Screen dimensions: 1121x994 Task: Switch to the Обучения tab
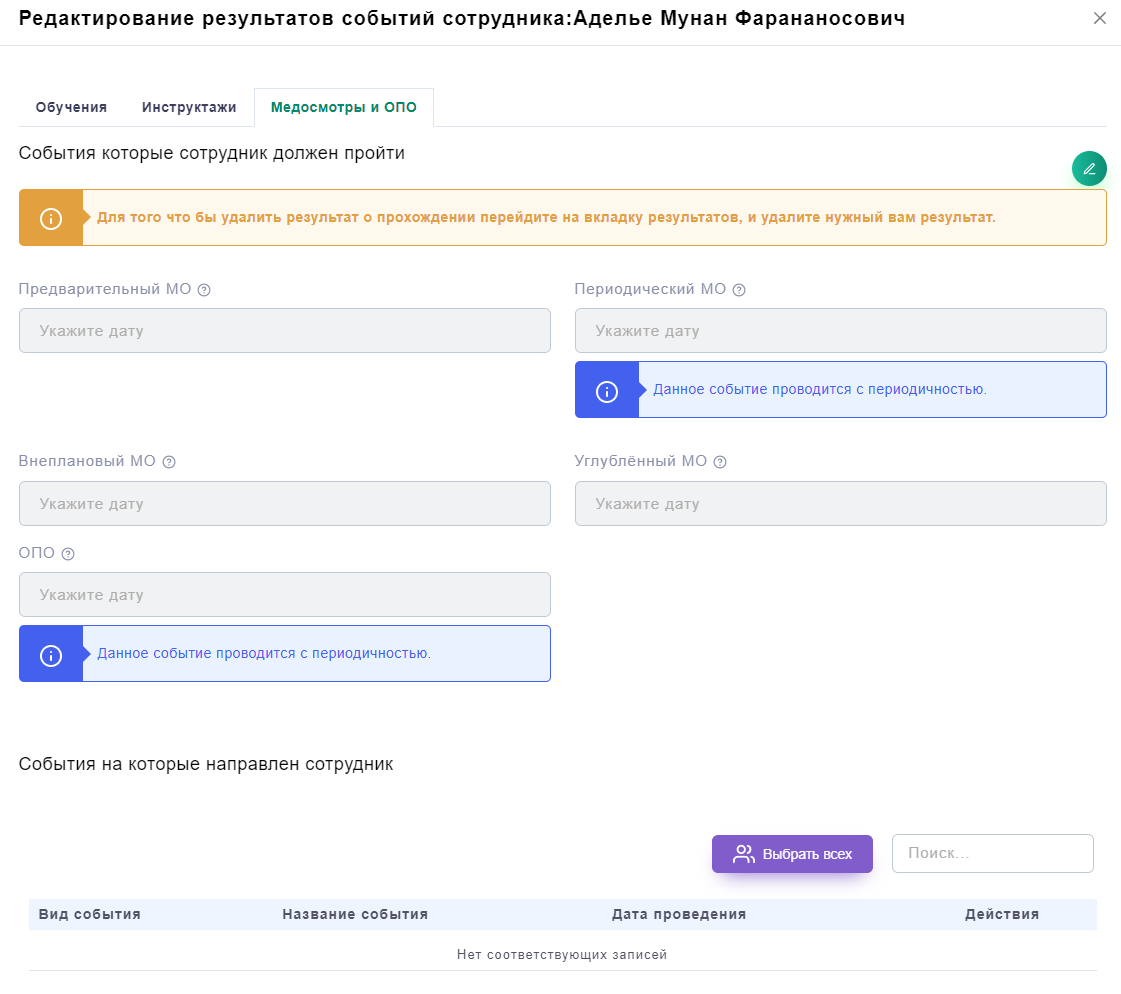[71, 107]
